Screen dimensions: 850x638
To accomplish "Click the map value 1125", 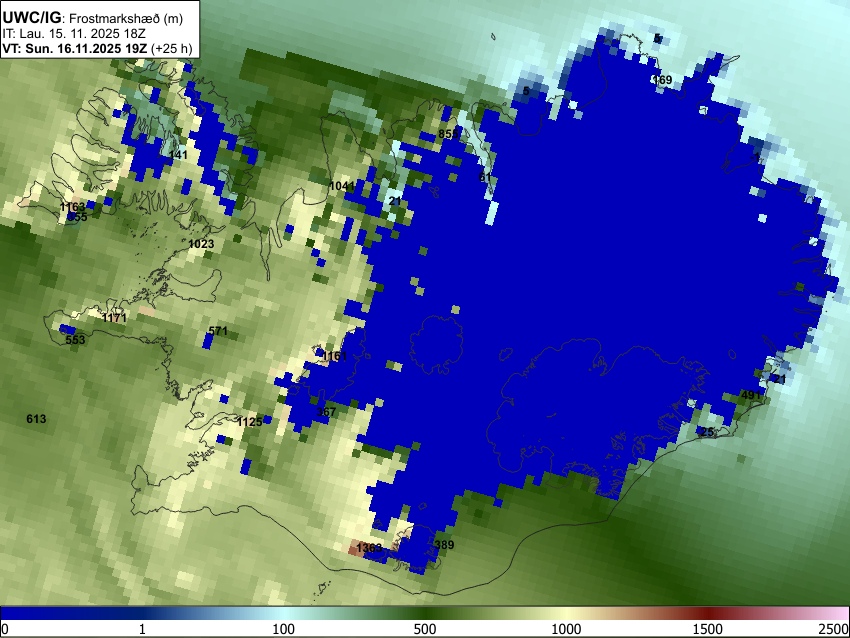I will click(x=250, y=422).
